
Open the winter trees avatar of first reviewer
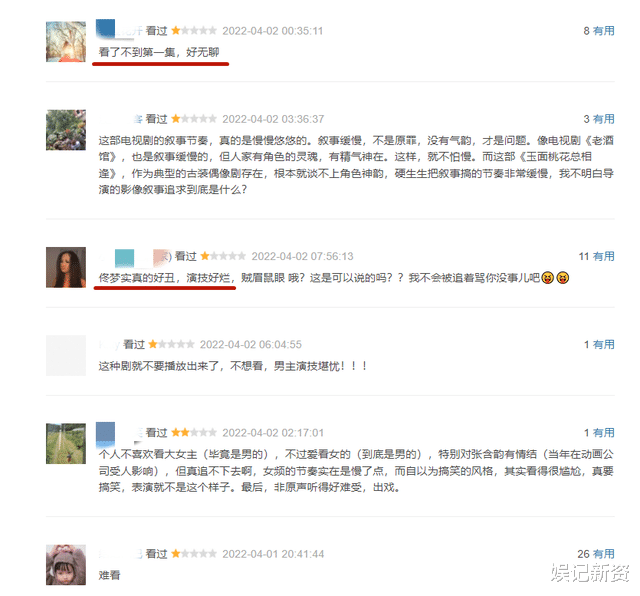66,42
